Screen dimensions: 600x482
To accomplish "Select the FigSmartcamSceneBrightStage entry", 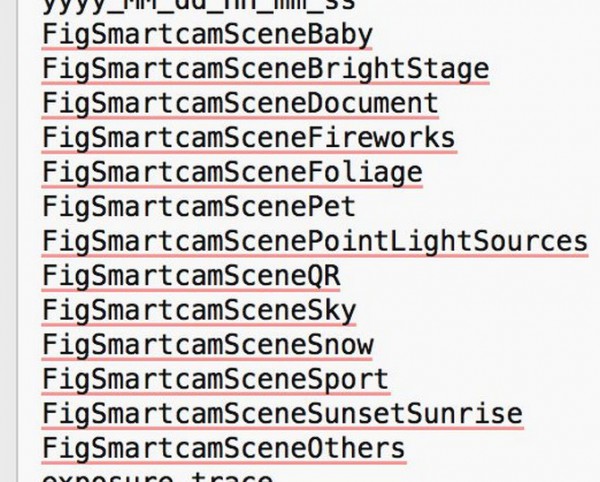I will pyautogui.click(x=266, y=69).
